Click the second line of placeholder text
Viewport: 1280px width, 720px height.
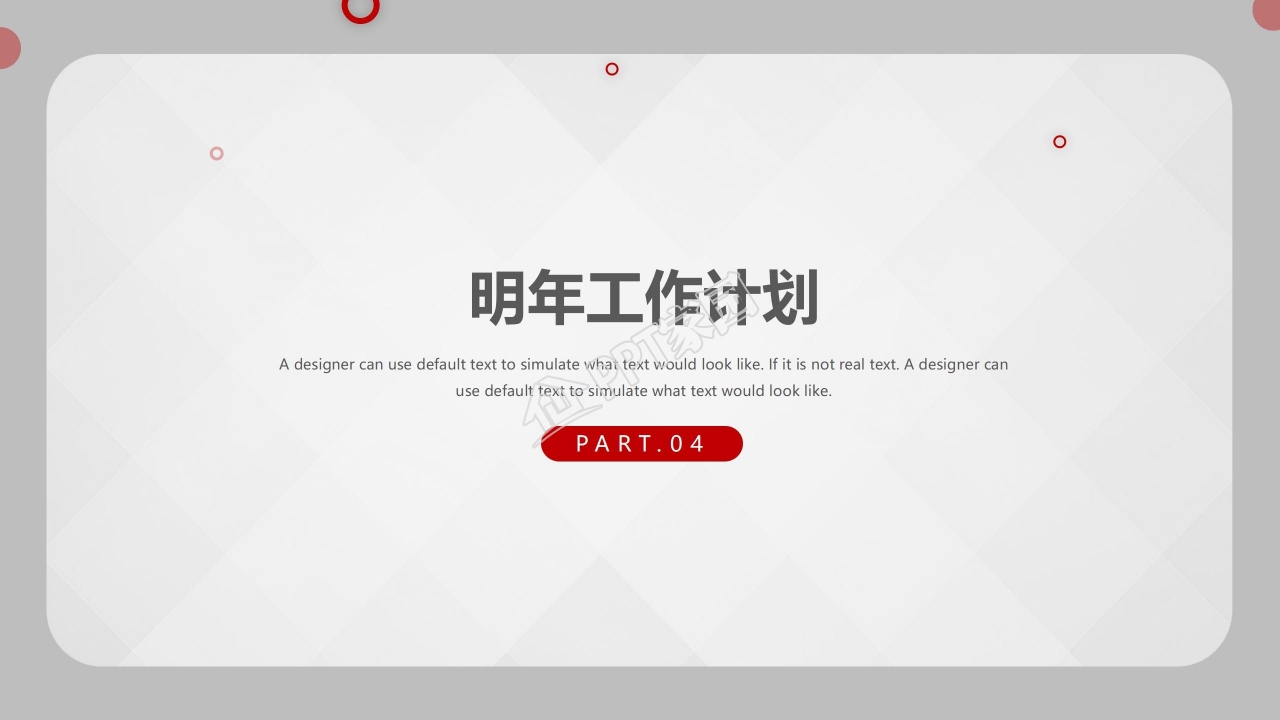(643, 391)
